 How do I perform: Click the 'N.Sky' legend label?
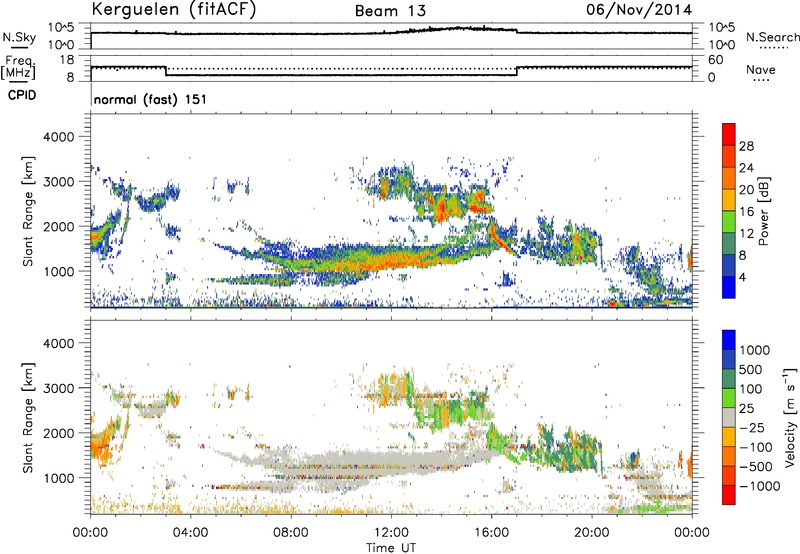(19, 37)
